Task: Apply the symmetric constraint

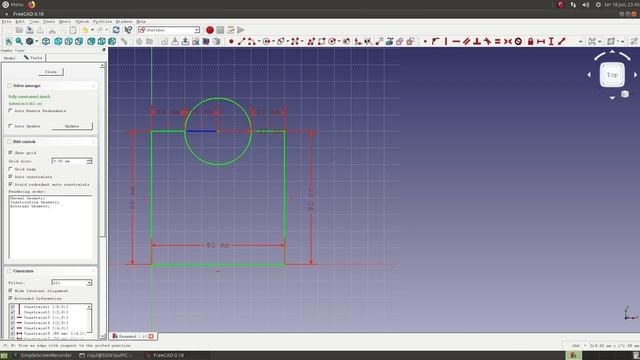Action: click(508, 41)
